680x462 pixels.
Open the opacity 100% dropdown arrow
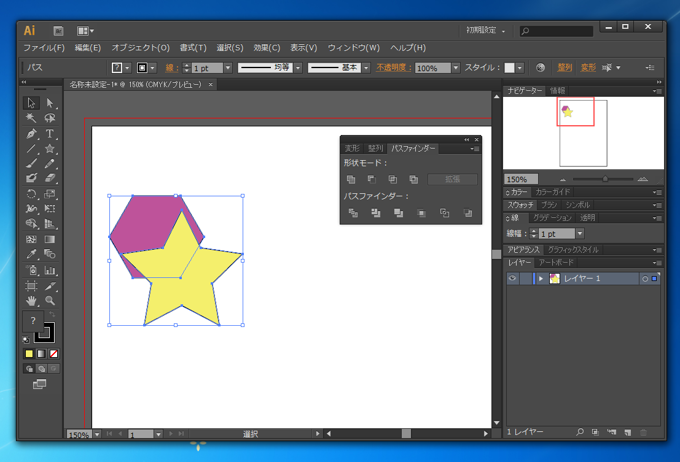455,68
